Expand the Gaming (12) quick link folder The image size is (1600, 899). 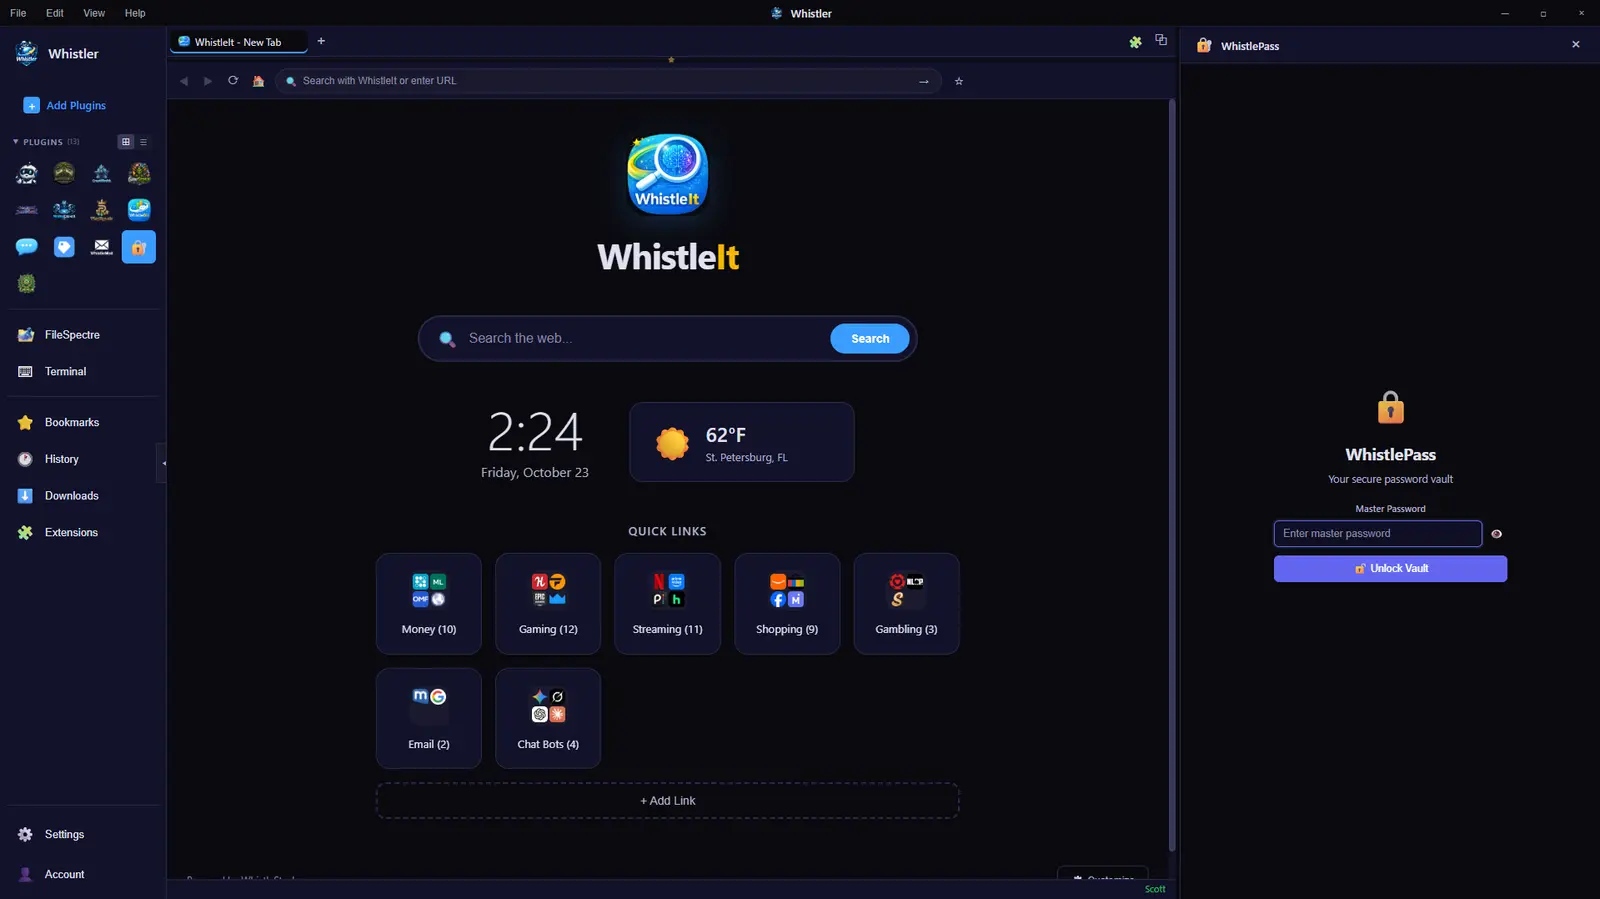pos(548,604)
